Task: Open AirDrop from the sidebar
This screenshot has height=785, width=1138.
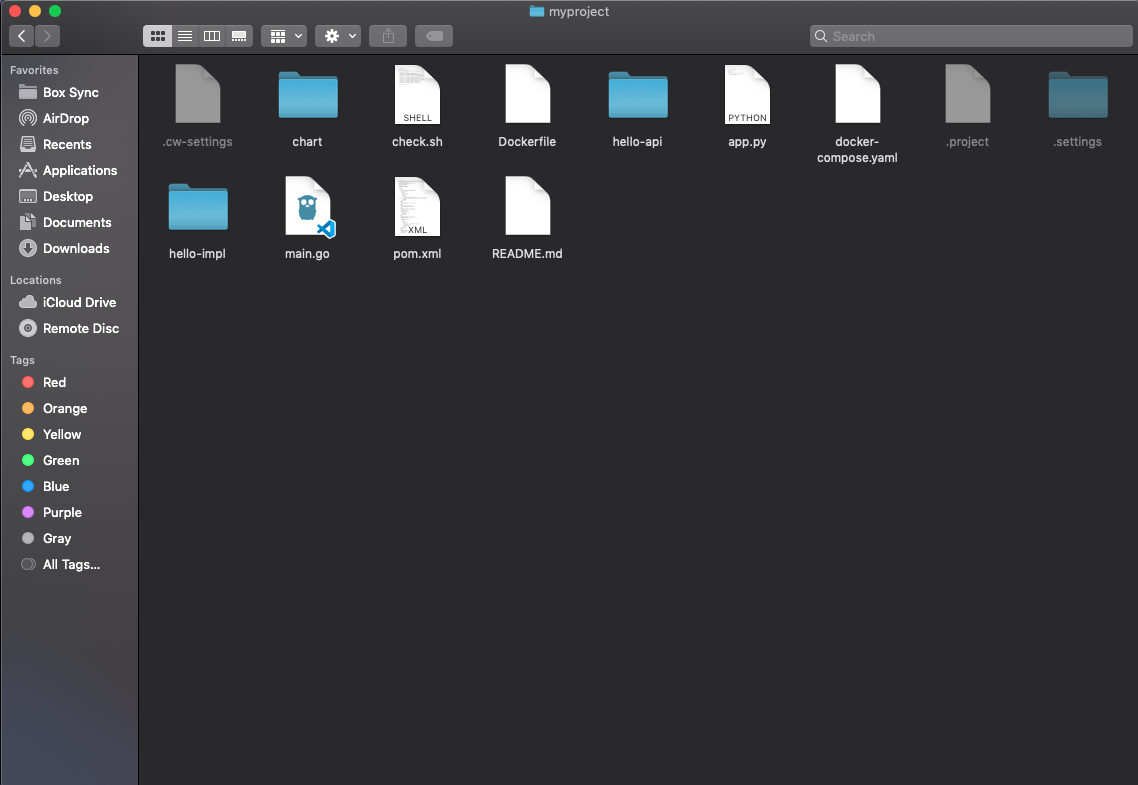Action: tap(69, 118)
